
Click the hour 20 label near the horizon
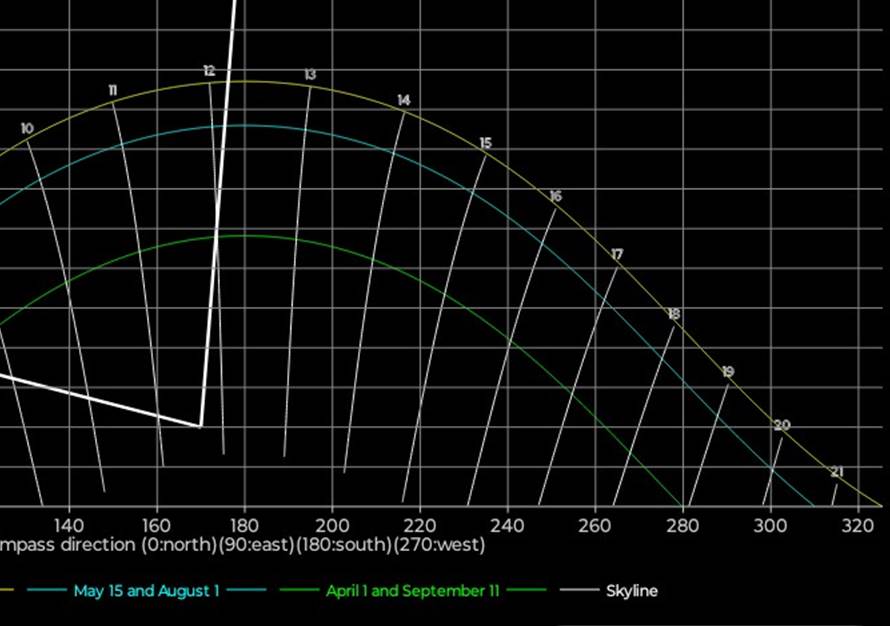pos(781,425)
